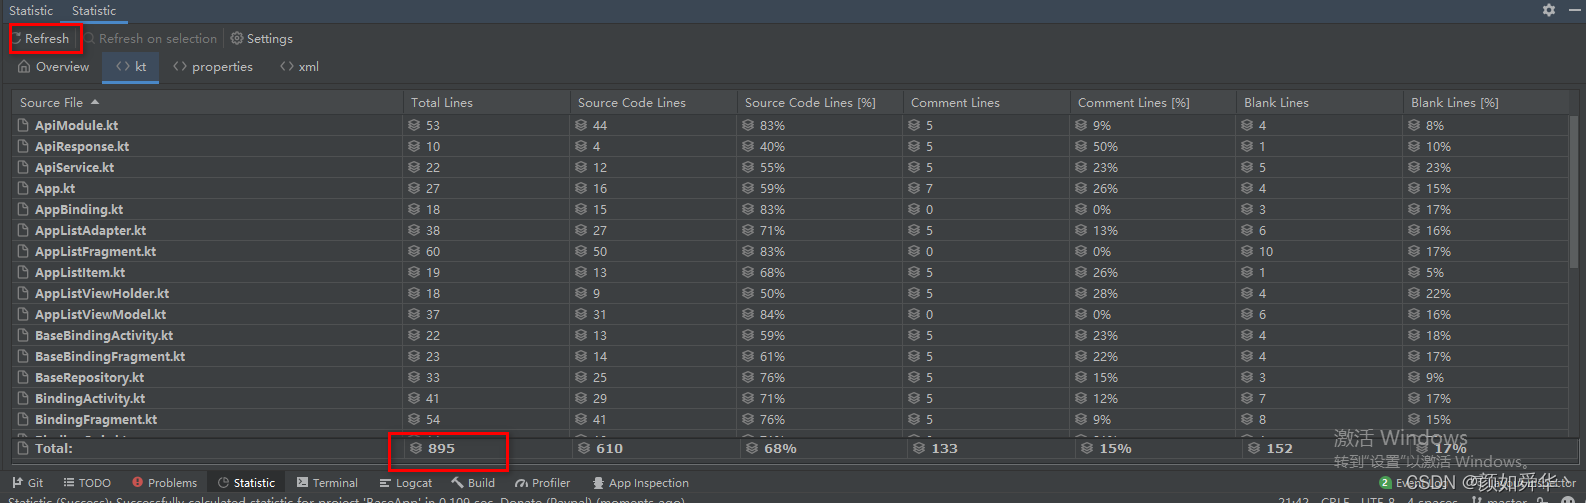Toggle the Statistic tool window button
The height and width of the screenshot is (503, 1586).
click(x=246, y=483)
